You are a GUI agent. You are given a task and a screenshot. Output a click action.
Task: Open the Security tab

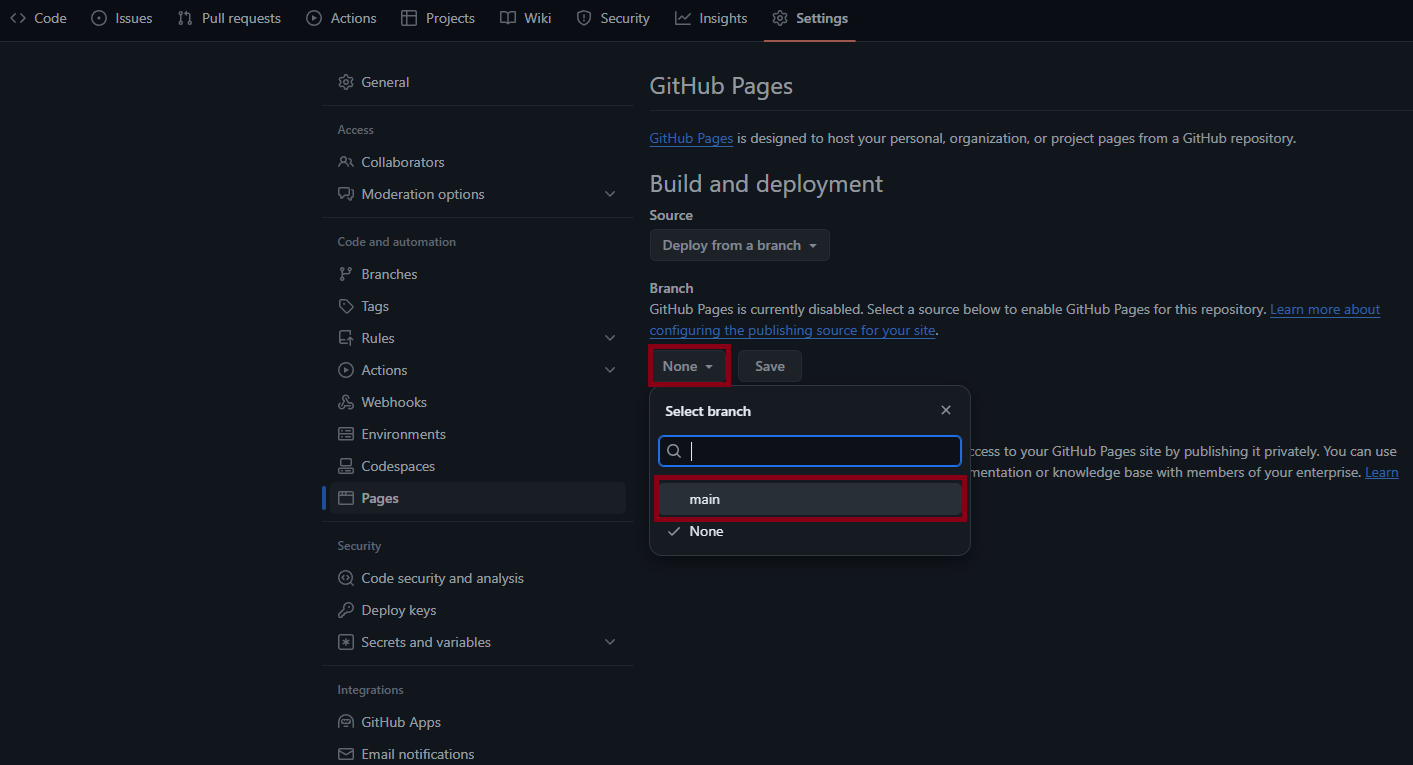point(613,18)
